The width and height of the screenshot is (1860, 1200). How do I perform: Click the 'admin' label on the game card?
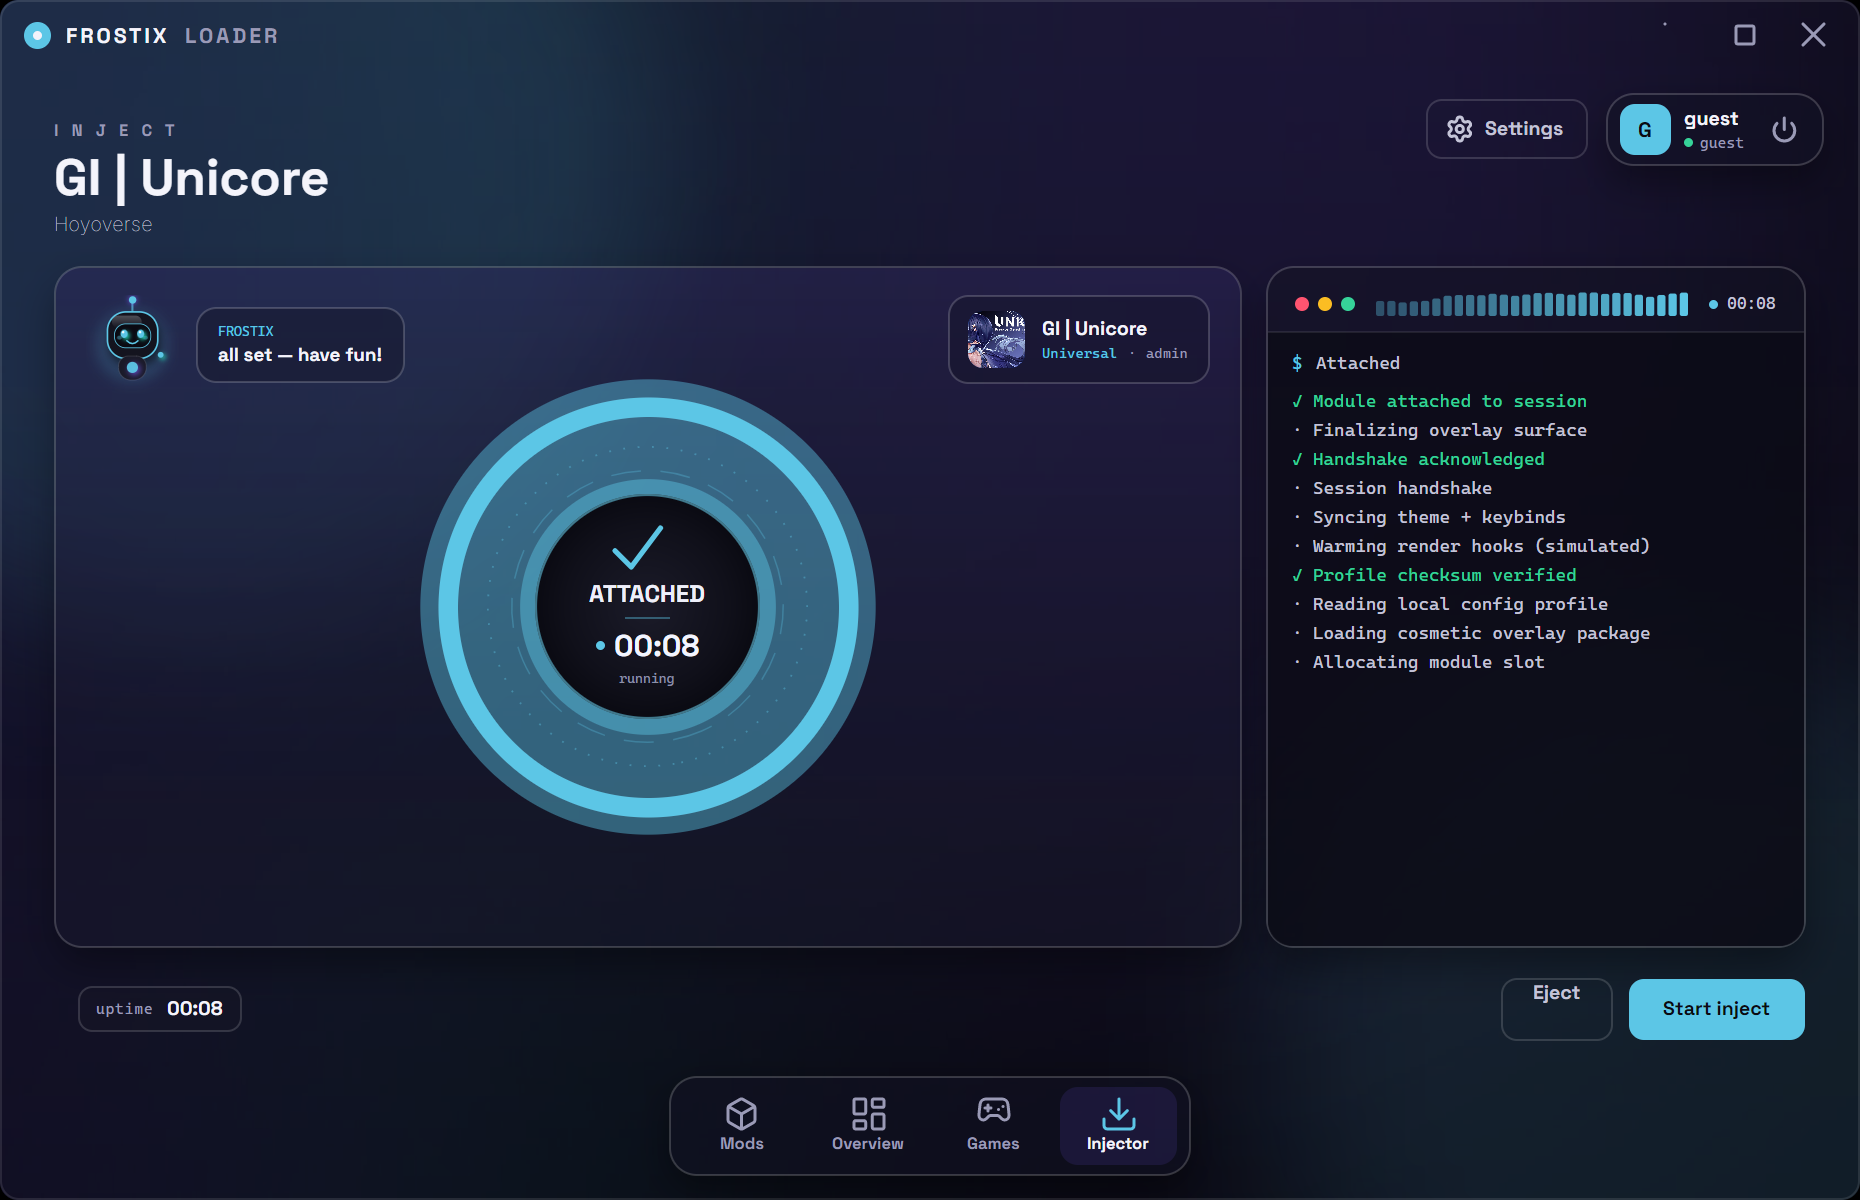[x=1167, y=354]
